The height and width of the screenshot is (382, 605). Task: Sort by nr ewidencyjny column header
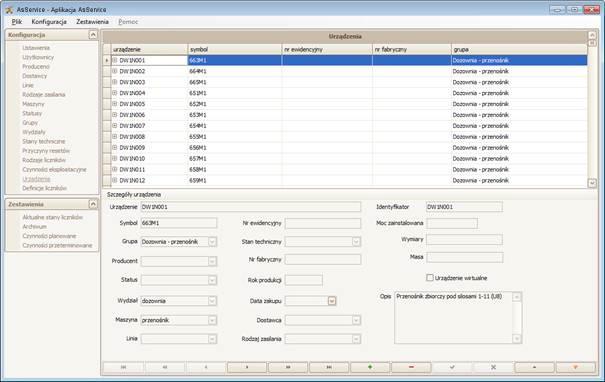point(327,49)
